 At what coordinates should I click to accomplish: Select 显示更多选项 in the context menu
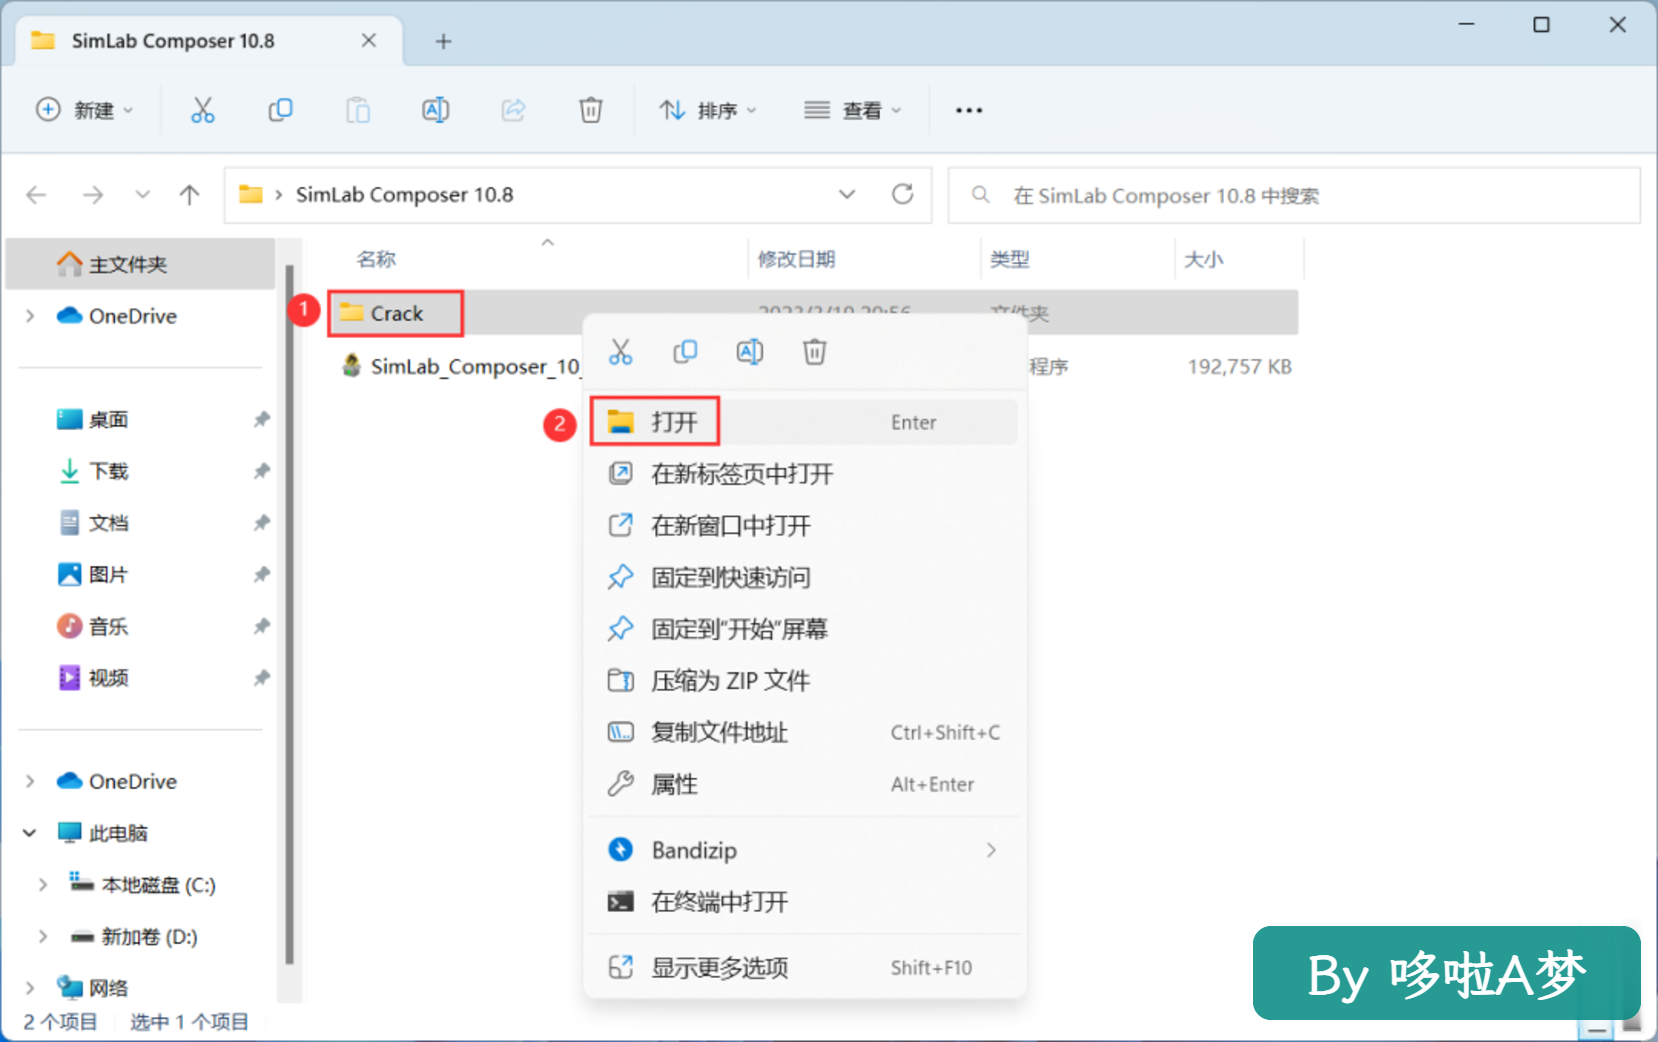click(x=804, y=967)
